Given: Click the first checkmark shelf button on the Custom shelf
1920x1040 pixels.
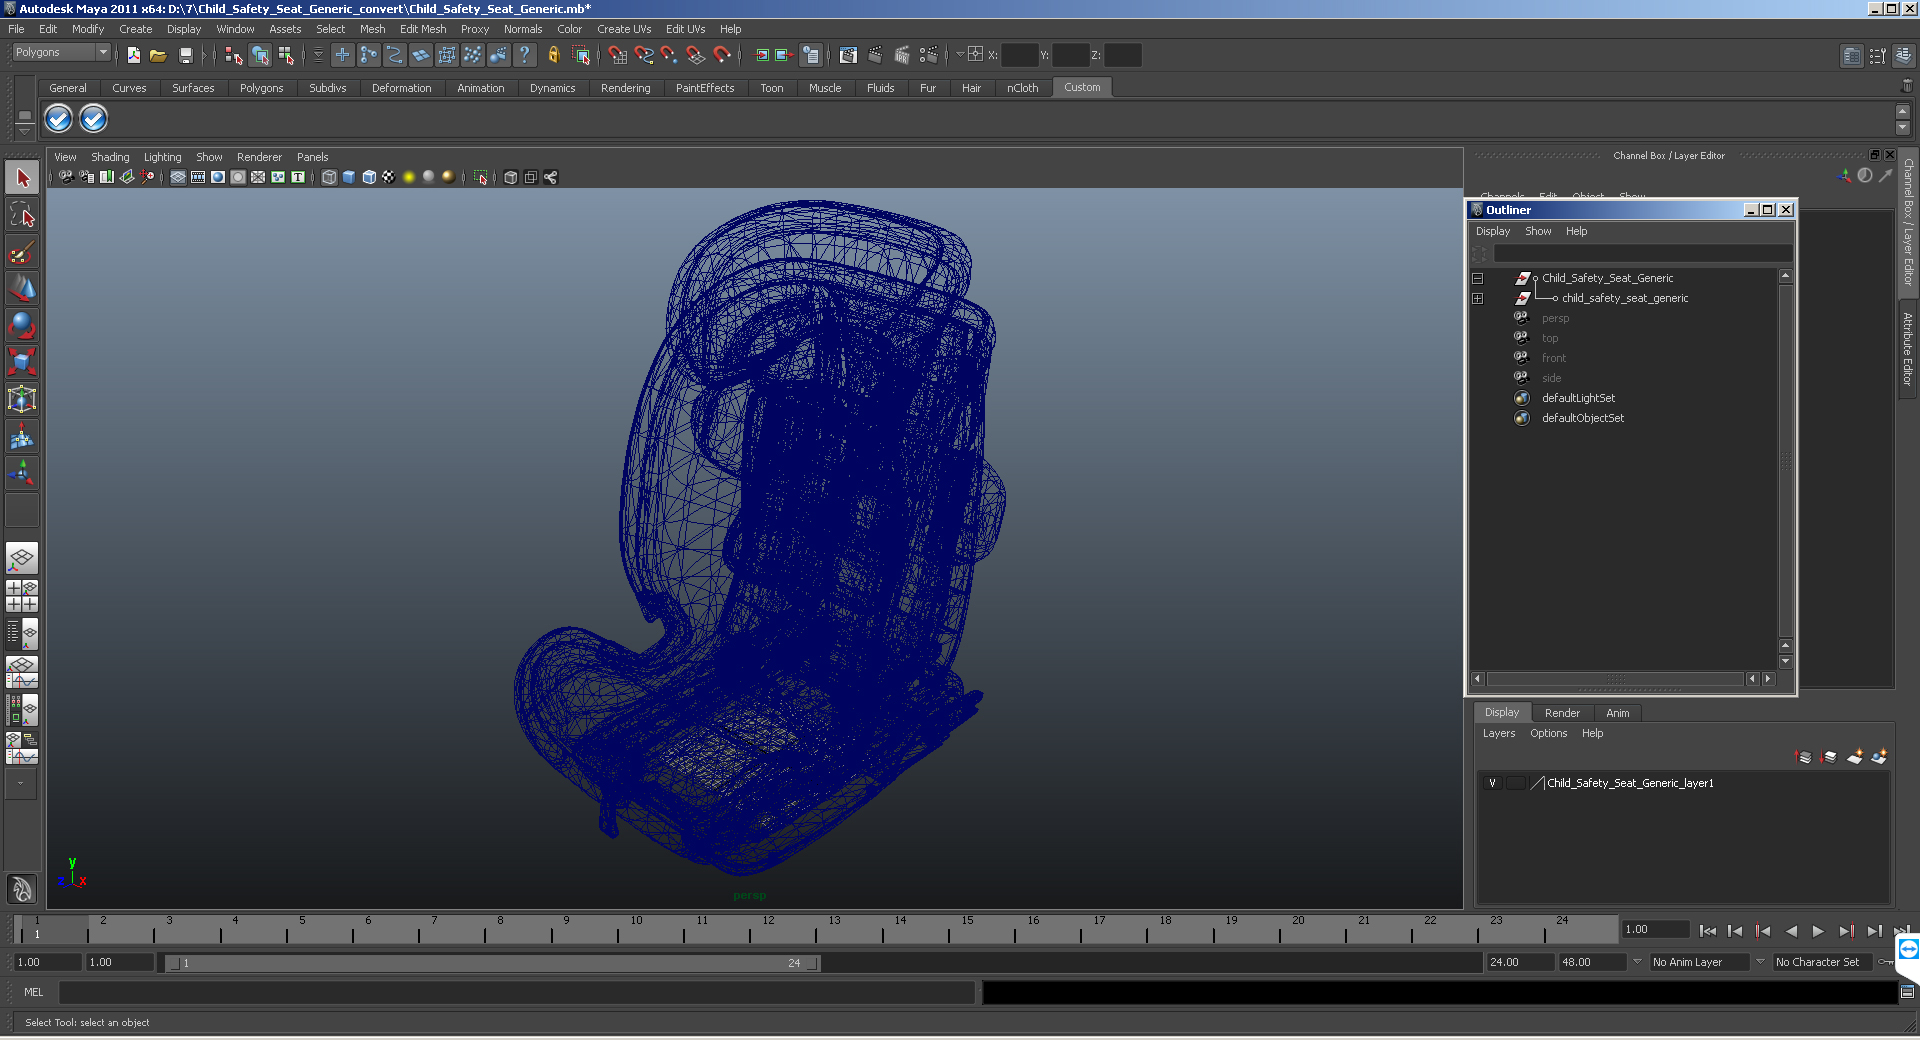Looking at the screenshot, I should click(59, 119).
